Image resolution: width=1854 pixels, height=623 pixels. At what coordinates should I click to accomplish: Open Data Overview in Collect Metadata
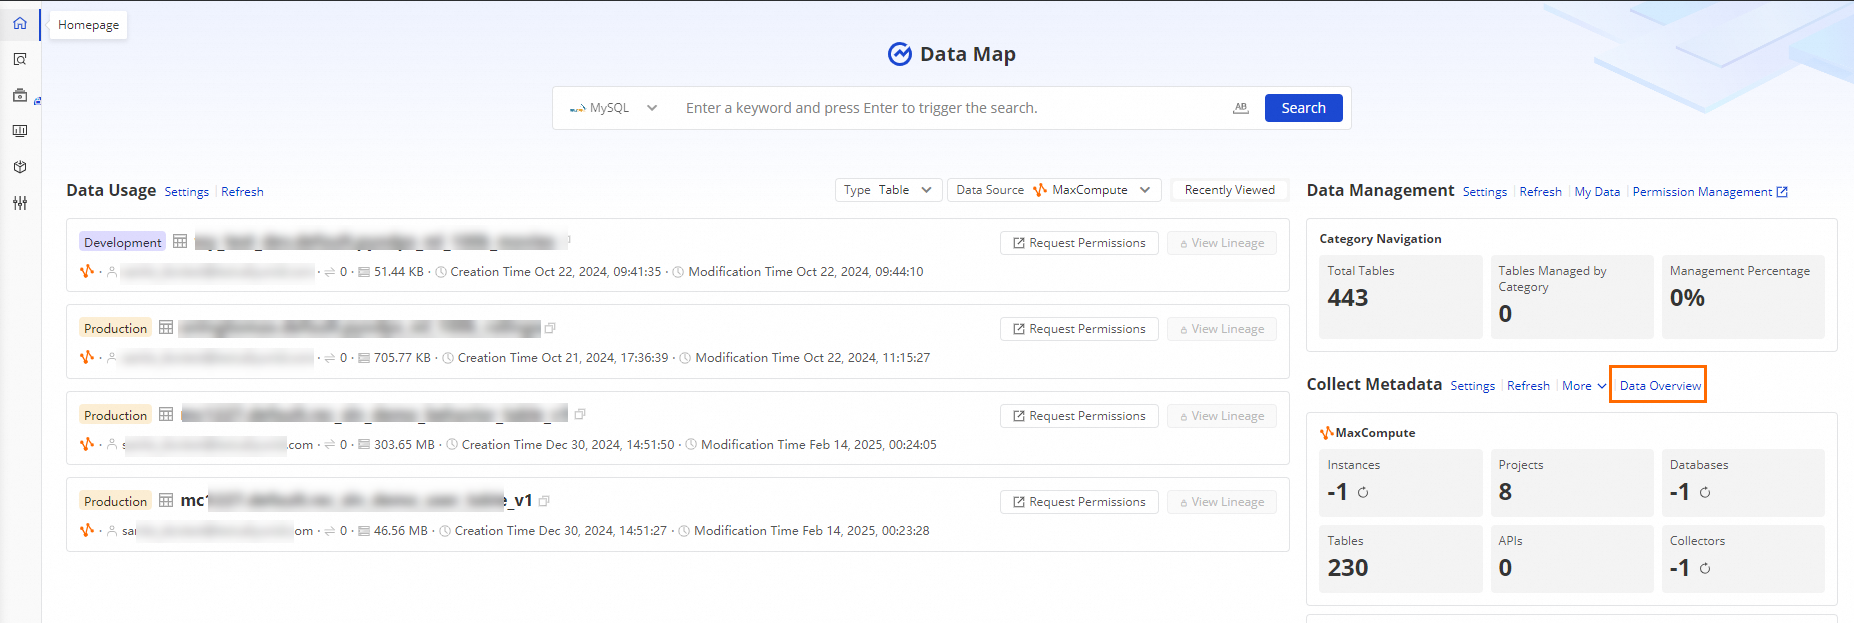pos(1660,386)
